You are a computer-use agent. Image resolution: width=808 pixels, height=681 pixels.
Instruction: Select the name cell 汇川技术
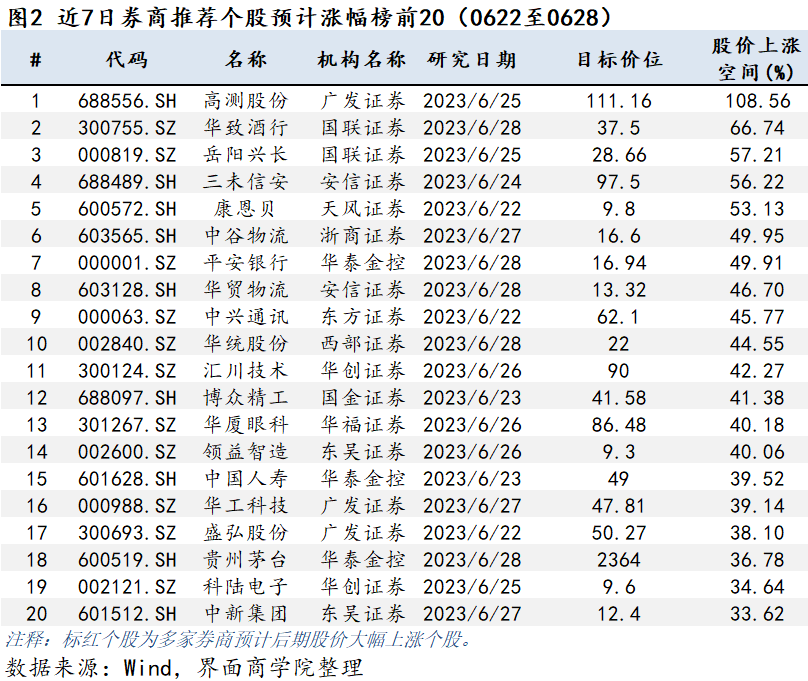[x=246, y=371]
